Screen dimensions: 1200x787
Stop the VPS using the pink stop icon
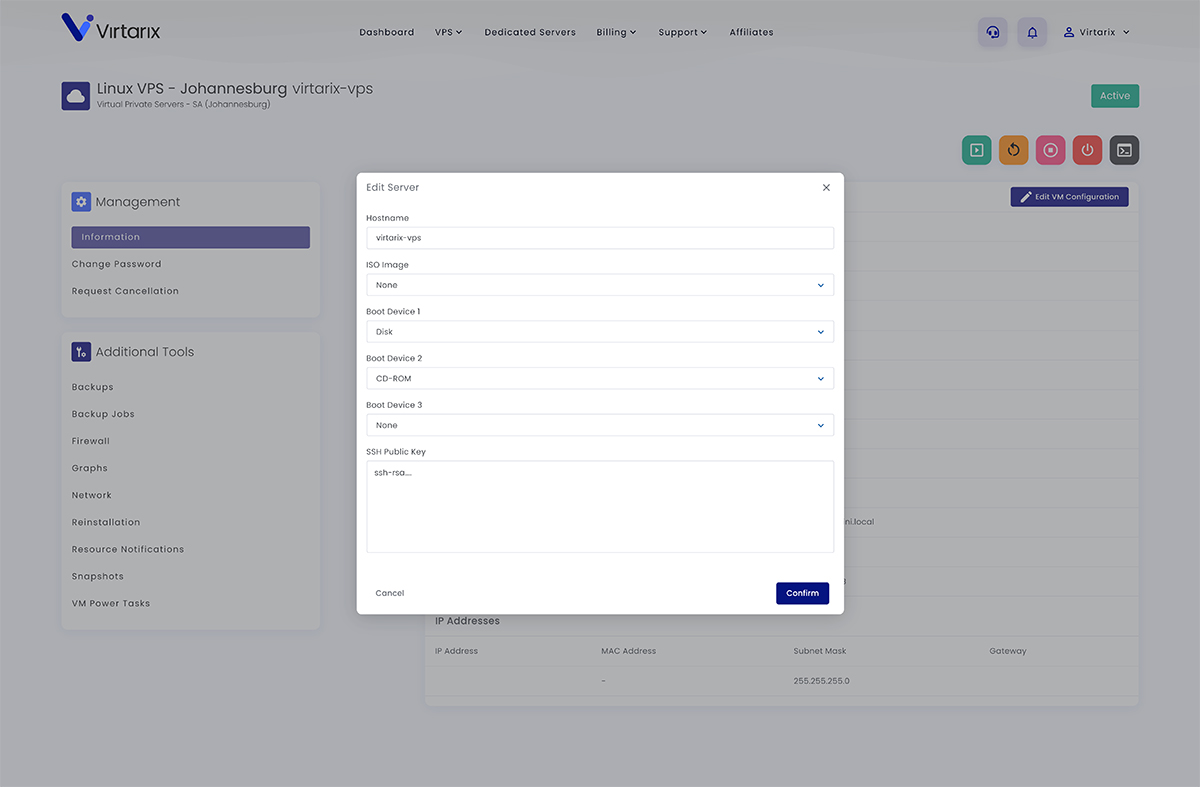point(1050,149)
